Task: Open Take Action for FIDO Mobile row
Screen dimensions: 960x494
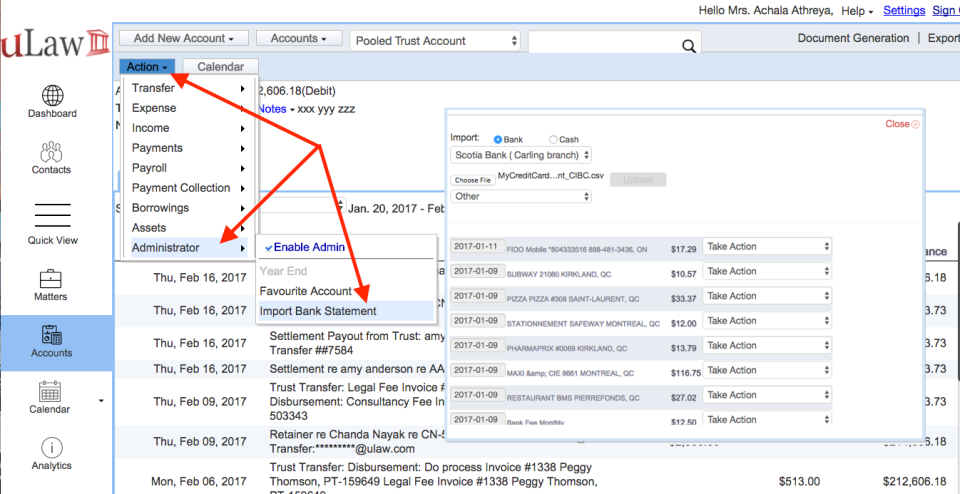Action: click(767, 246)
